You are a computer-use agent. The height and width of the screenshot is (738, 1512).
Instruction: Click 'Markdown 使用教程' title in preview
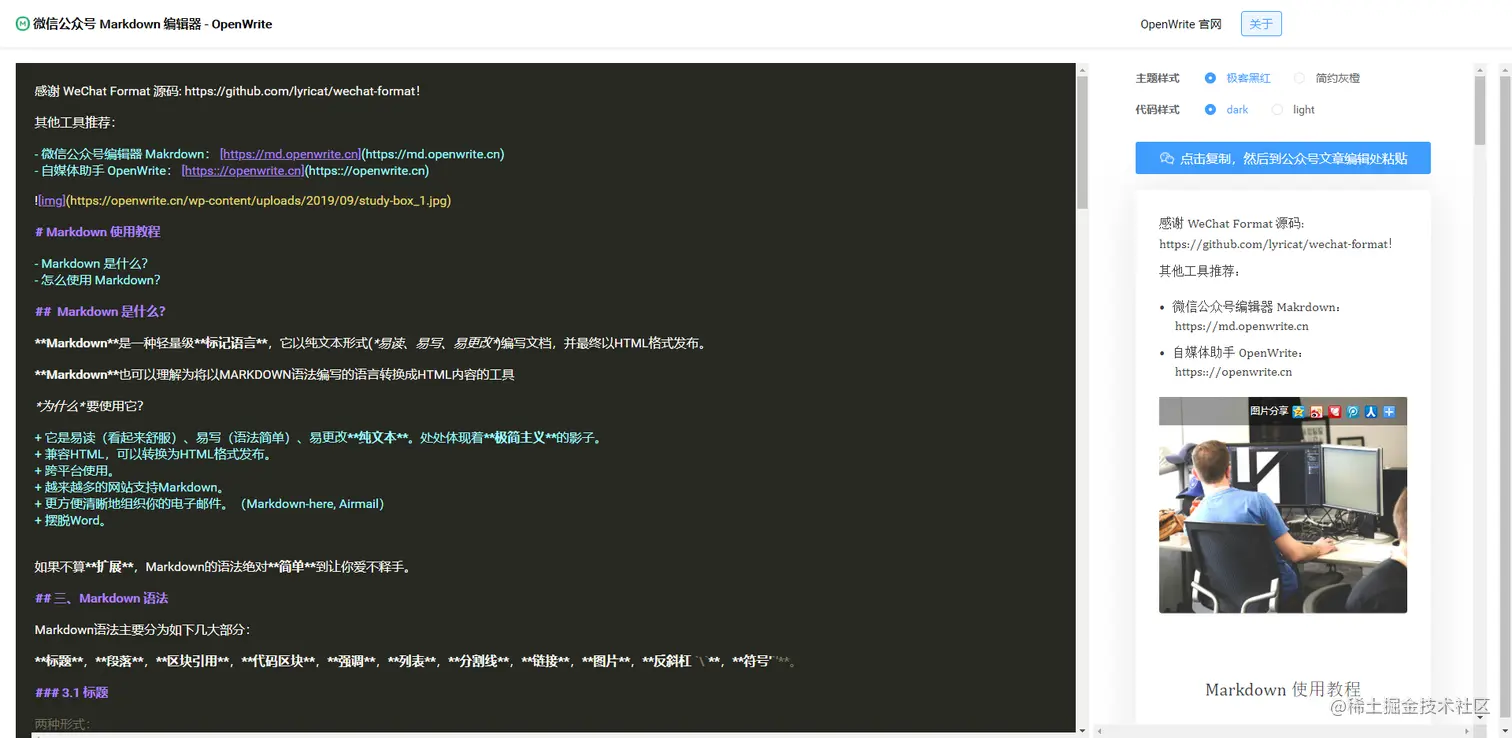1283,689
